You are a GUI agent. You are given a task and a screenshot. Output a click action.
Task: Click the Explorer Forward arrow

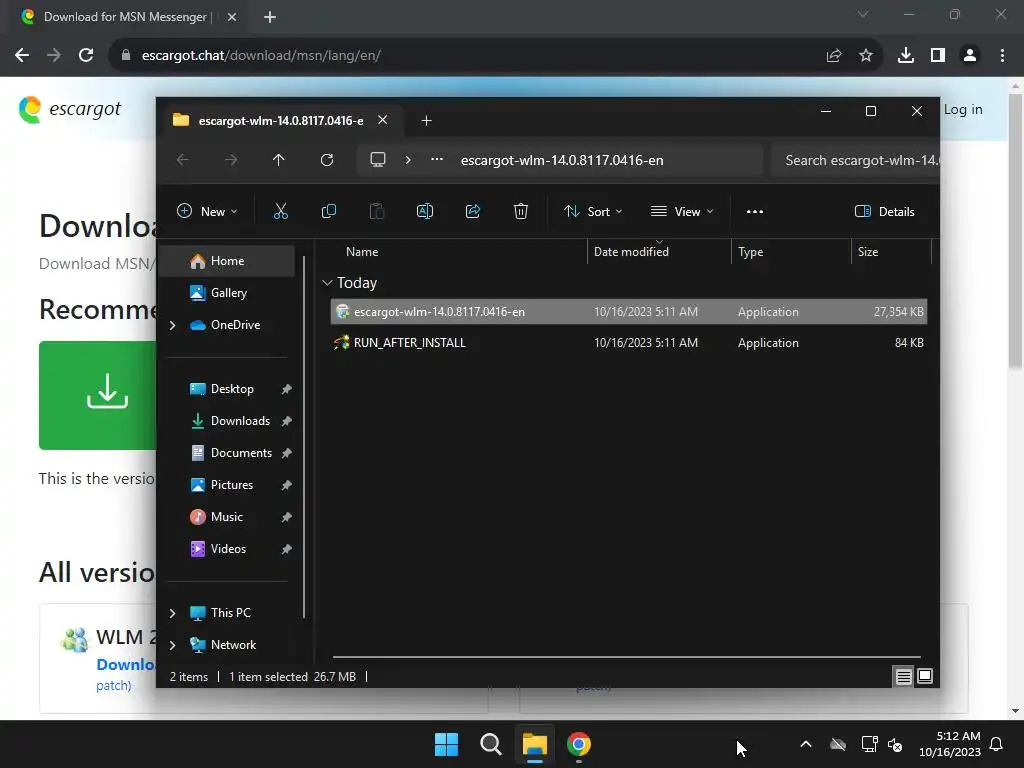(231, 160)
